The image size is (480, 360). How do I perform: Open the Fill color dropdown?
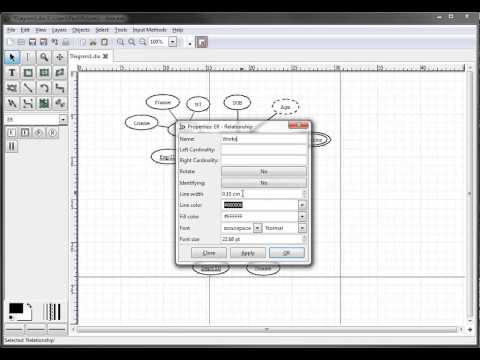[x=302, y=217]
